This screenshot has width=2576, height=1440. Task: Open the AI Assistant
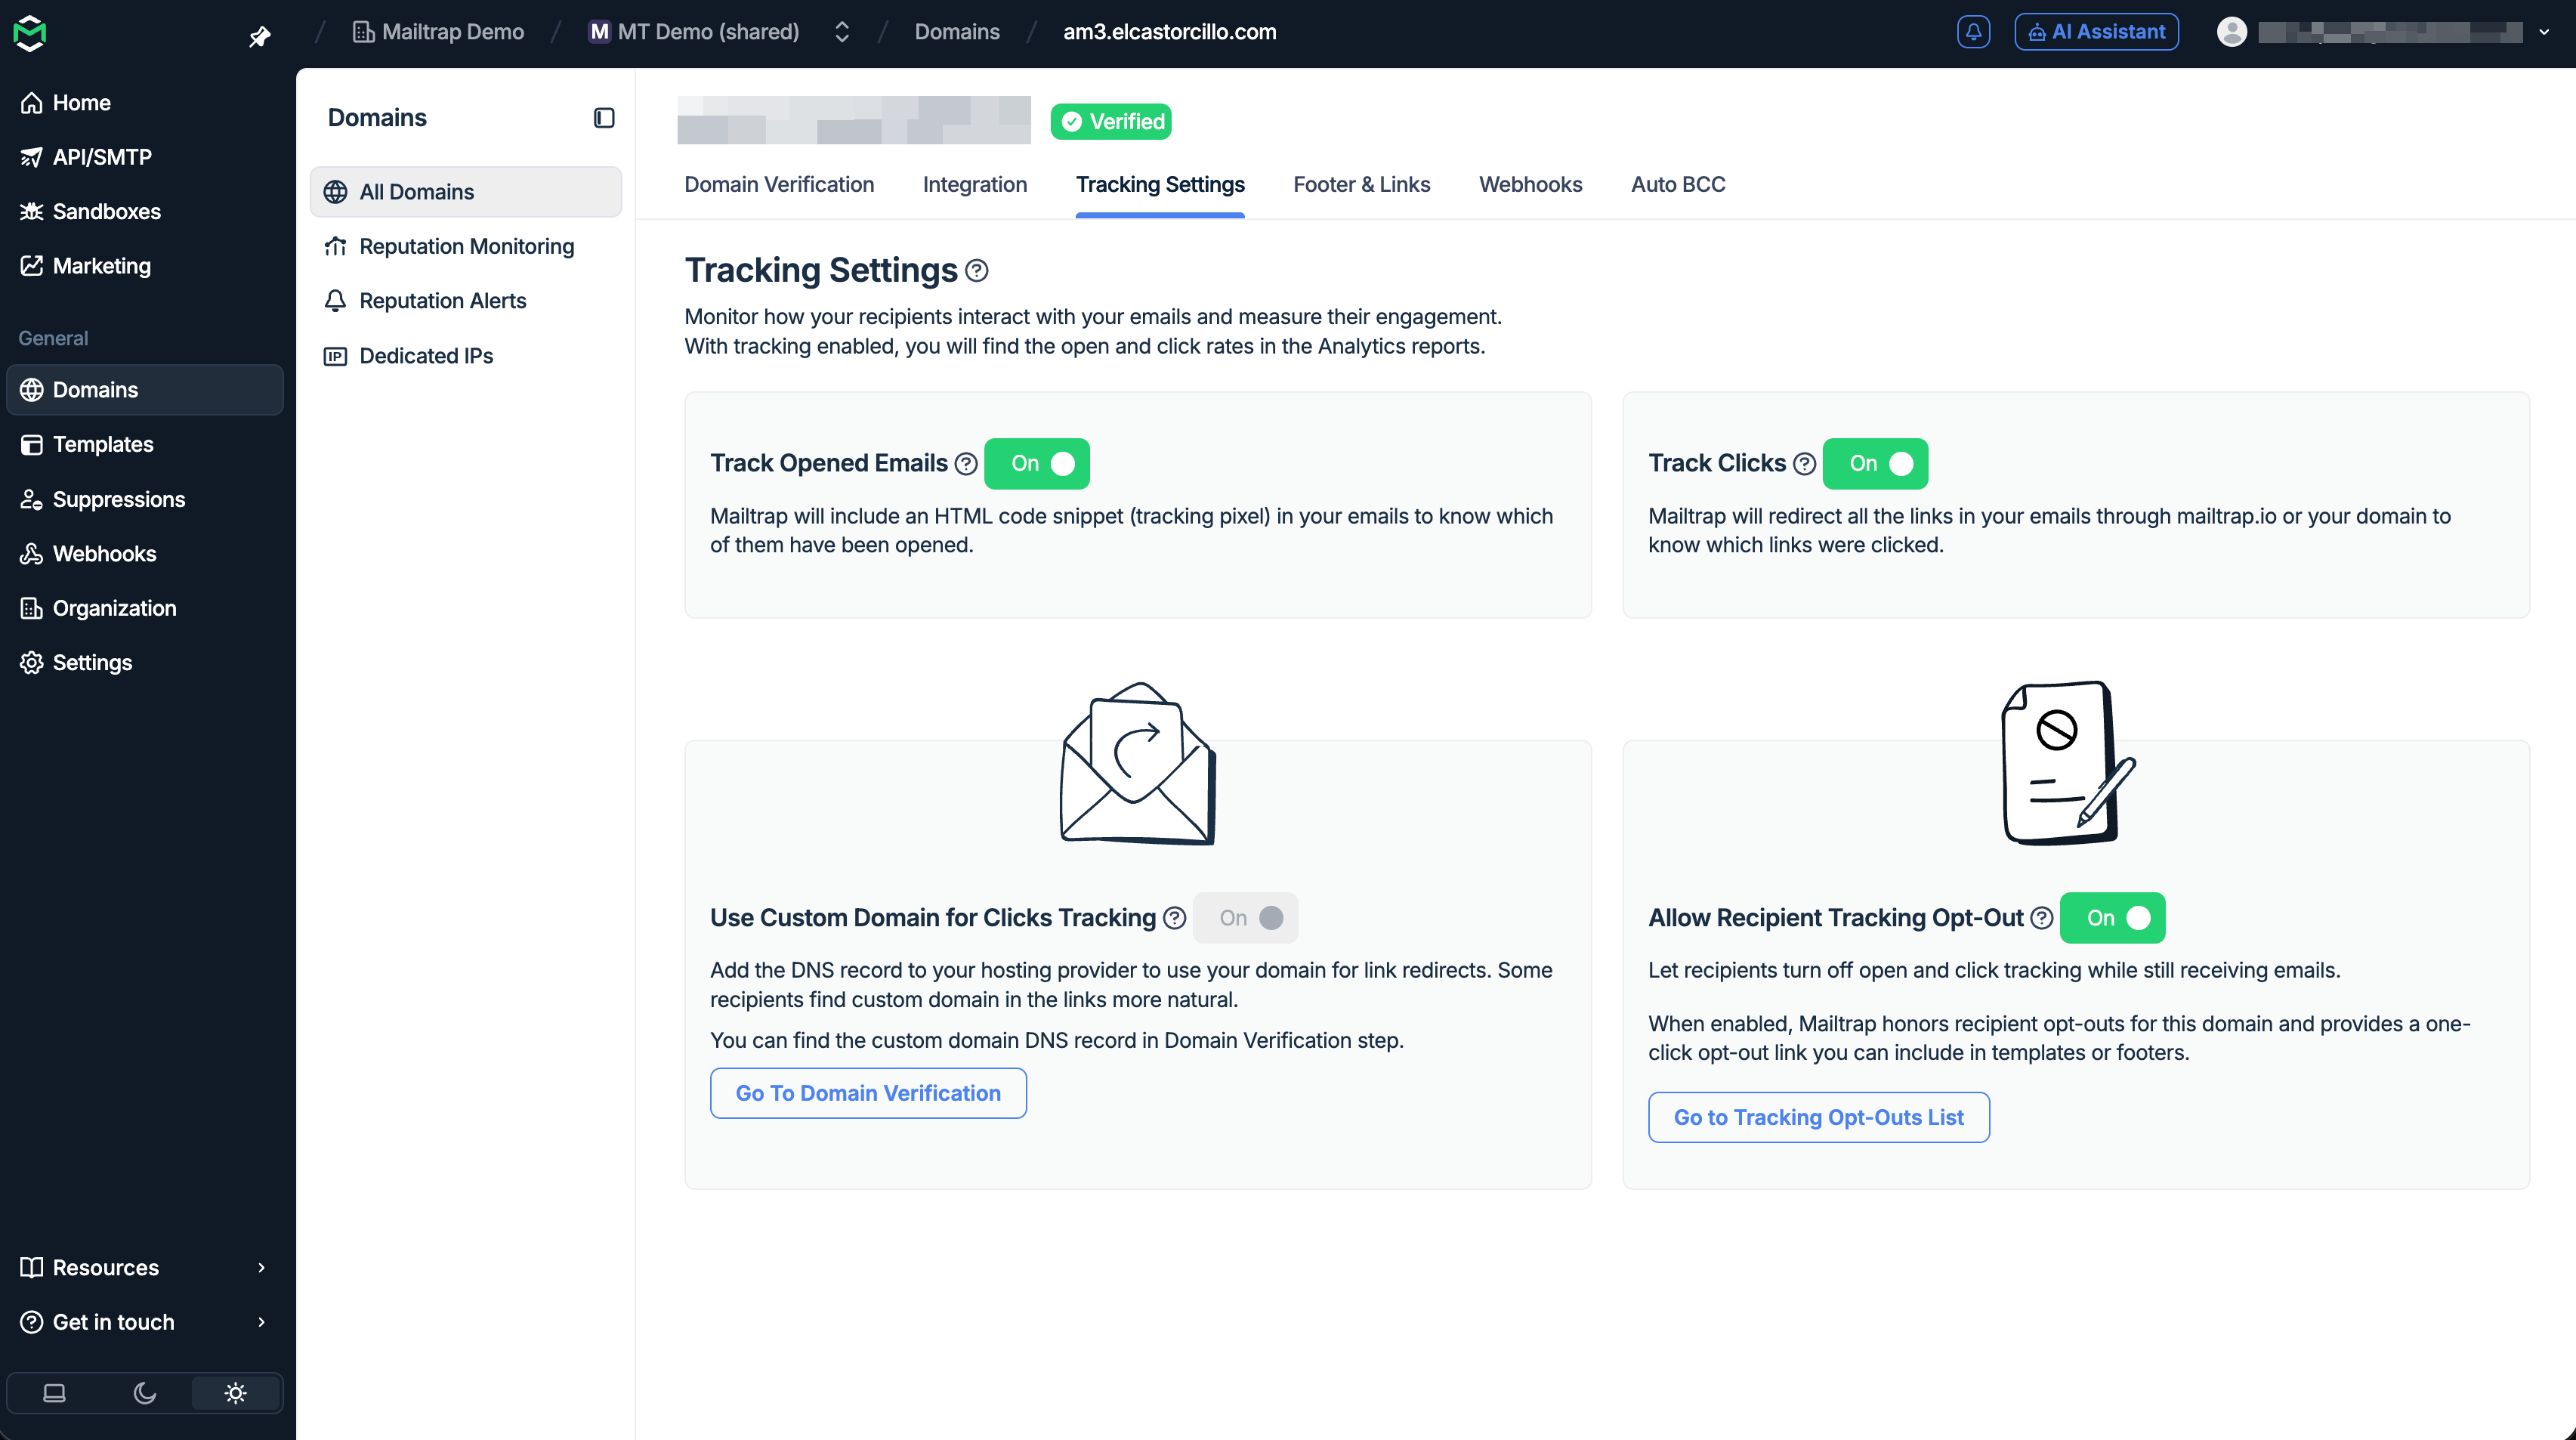tap(2096, 32)
